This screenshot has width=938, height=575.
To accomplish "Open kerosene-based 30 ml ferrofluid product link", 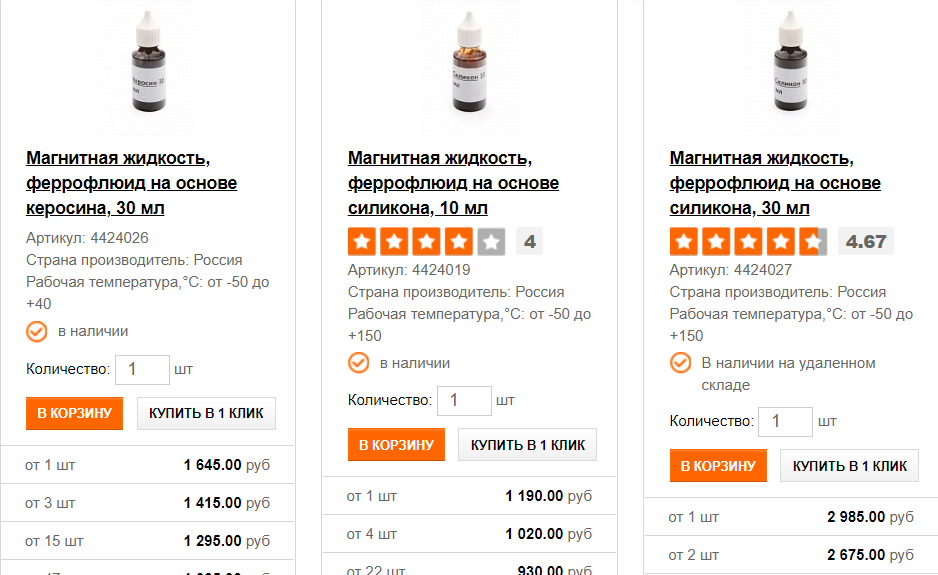I will (131, 183).
